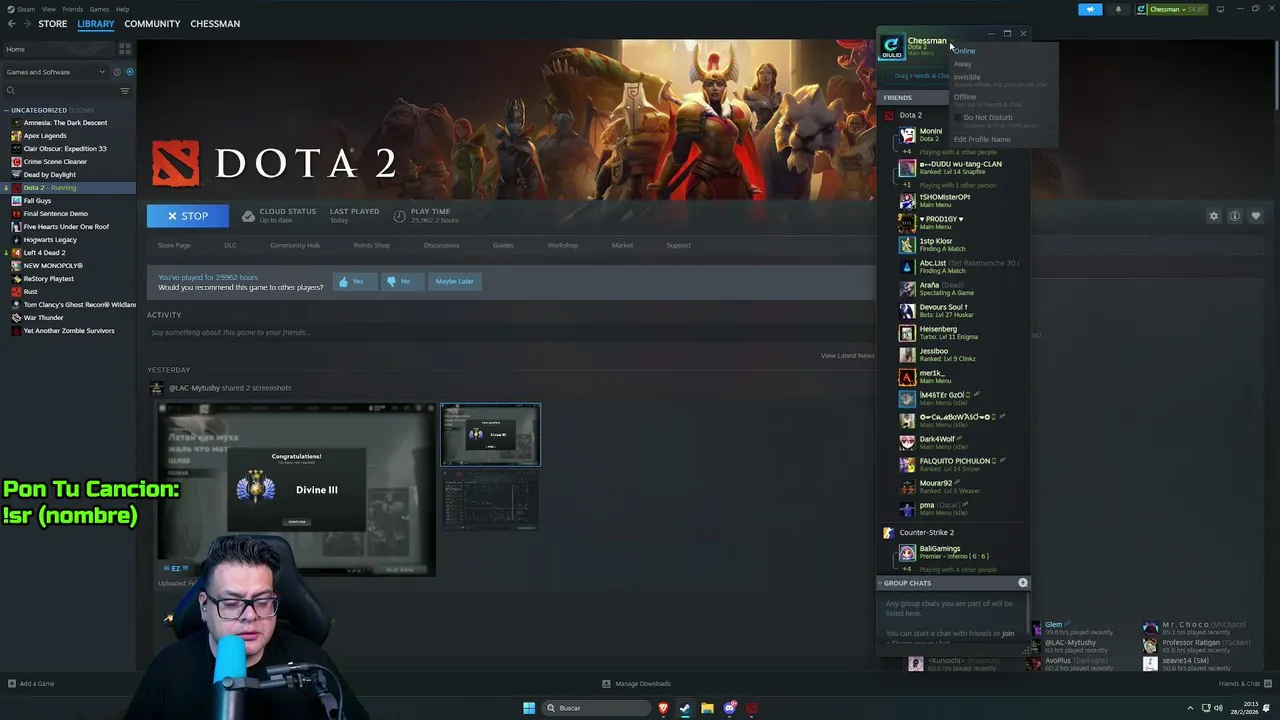Click Rust game icon in library

click(16, 292)
